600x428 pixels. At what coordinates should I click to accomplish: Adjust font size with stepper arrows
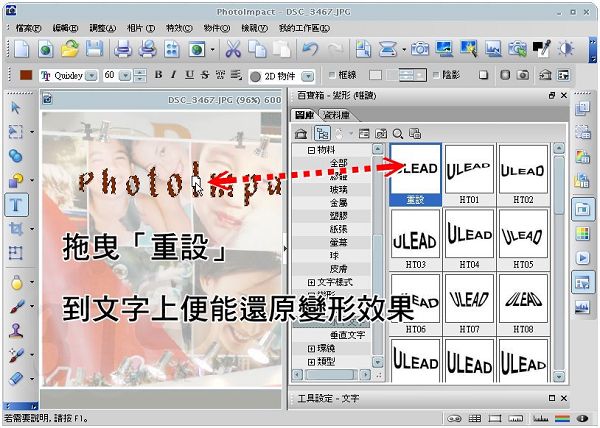[x=140, y=75]
